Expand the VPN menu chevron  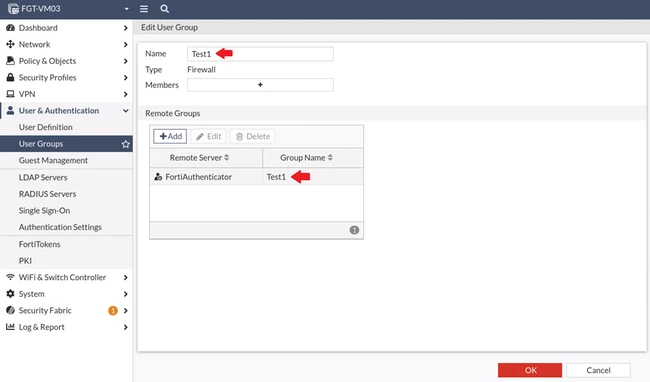126,94
